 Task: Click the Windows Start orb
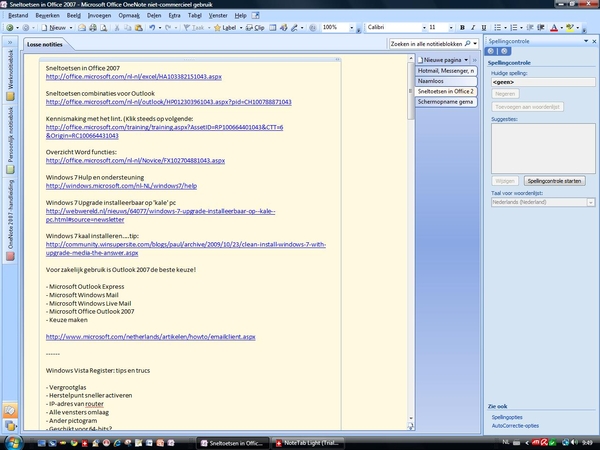pyautogui.click(x=13, y=443)
